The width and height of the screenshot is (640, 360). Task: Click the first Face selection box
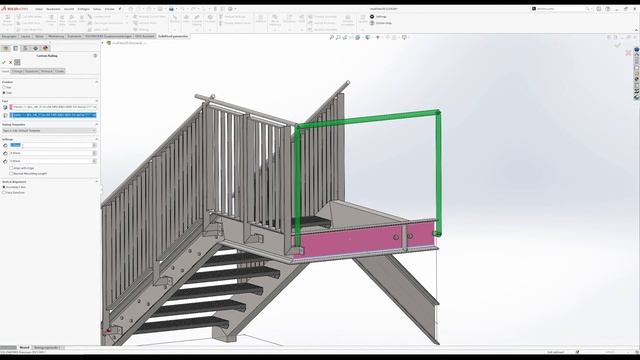click(x=53, y=107)
